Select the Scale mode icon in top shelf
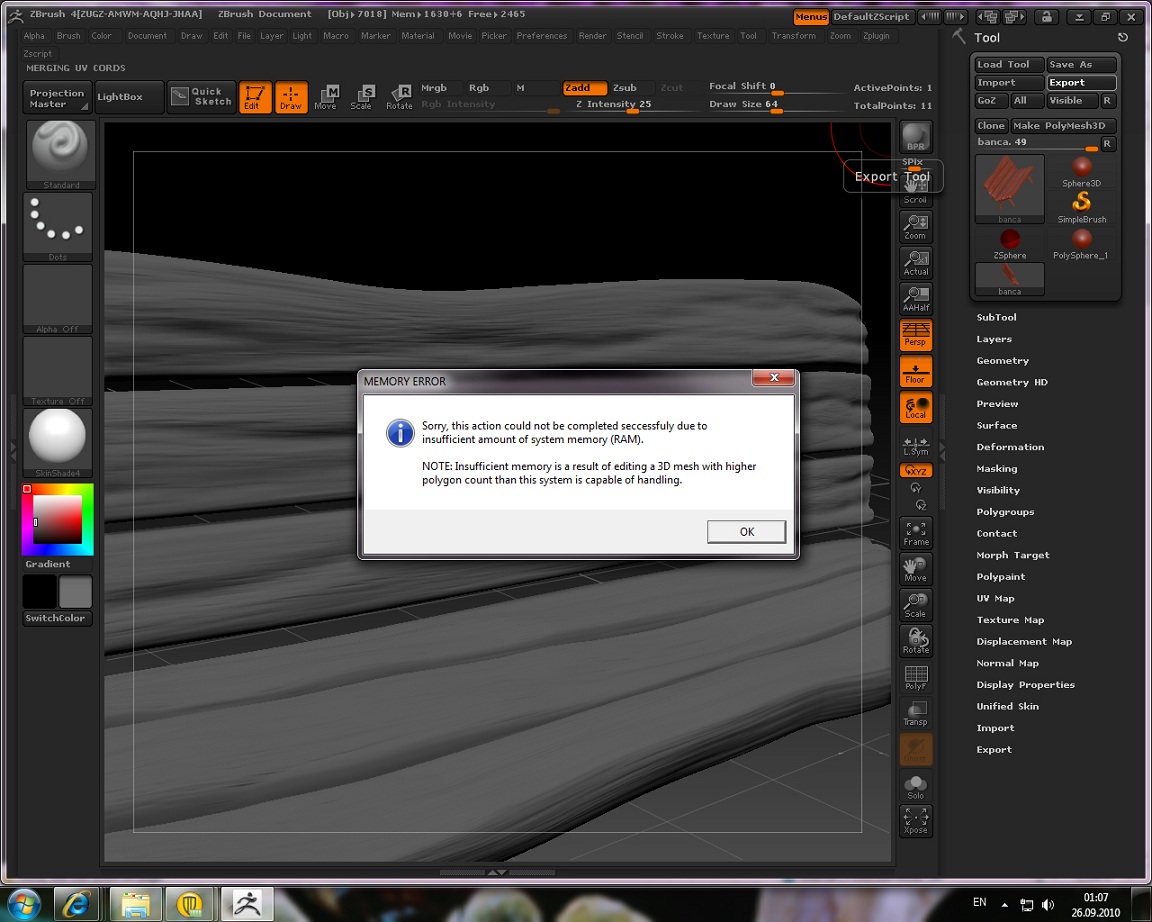Viewport: 1152px width, 922px height. point(361,97)
